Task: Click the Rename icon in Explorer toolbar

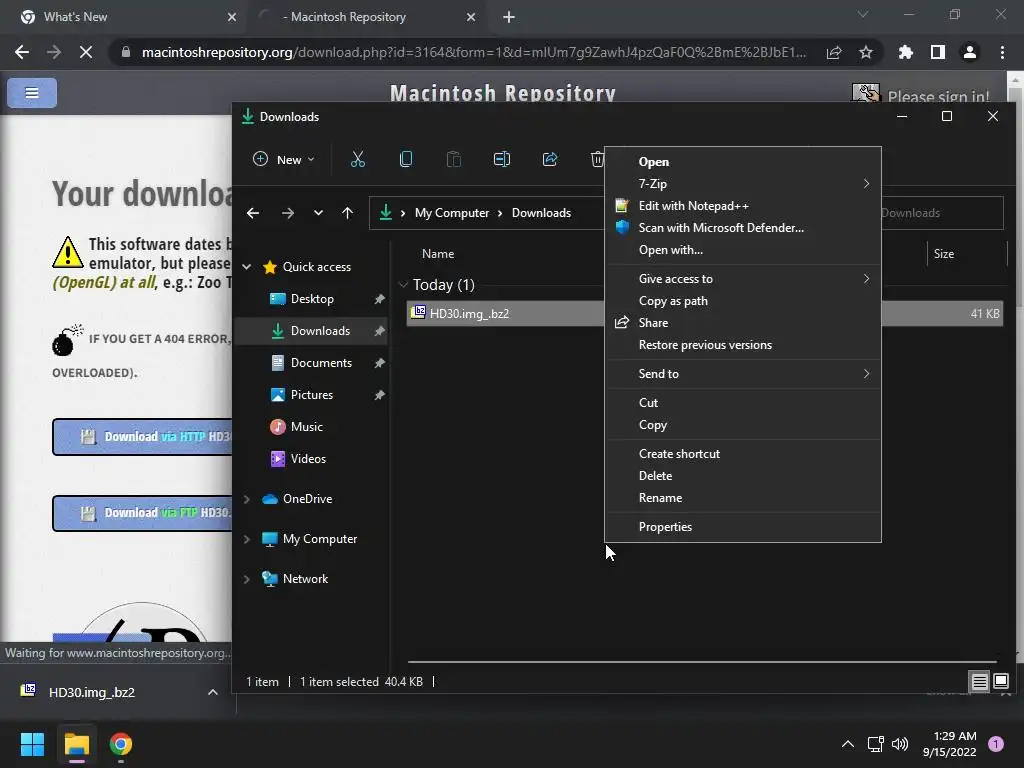Action: click(x=502, y=159)
